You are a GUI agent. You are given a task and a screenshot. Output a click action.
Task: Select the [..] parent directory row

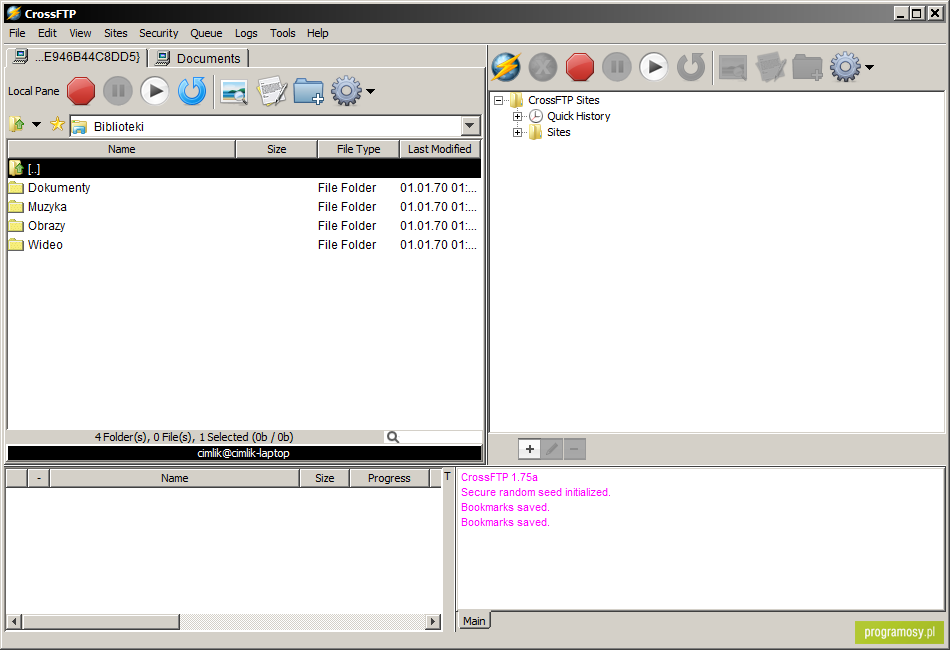pos(244,168)
